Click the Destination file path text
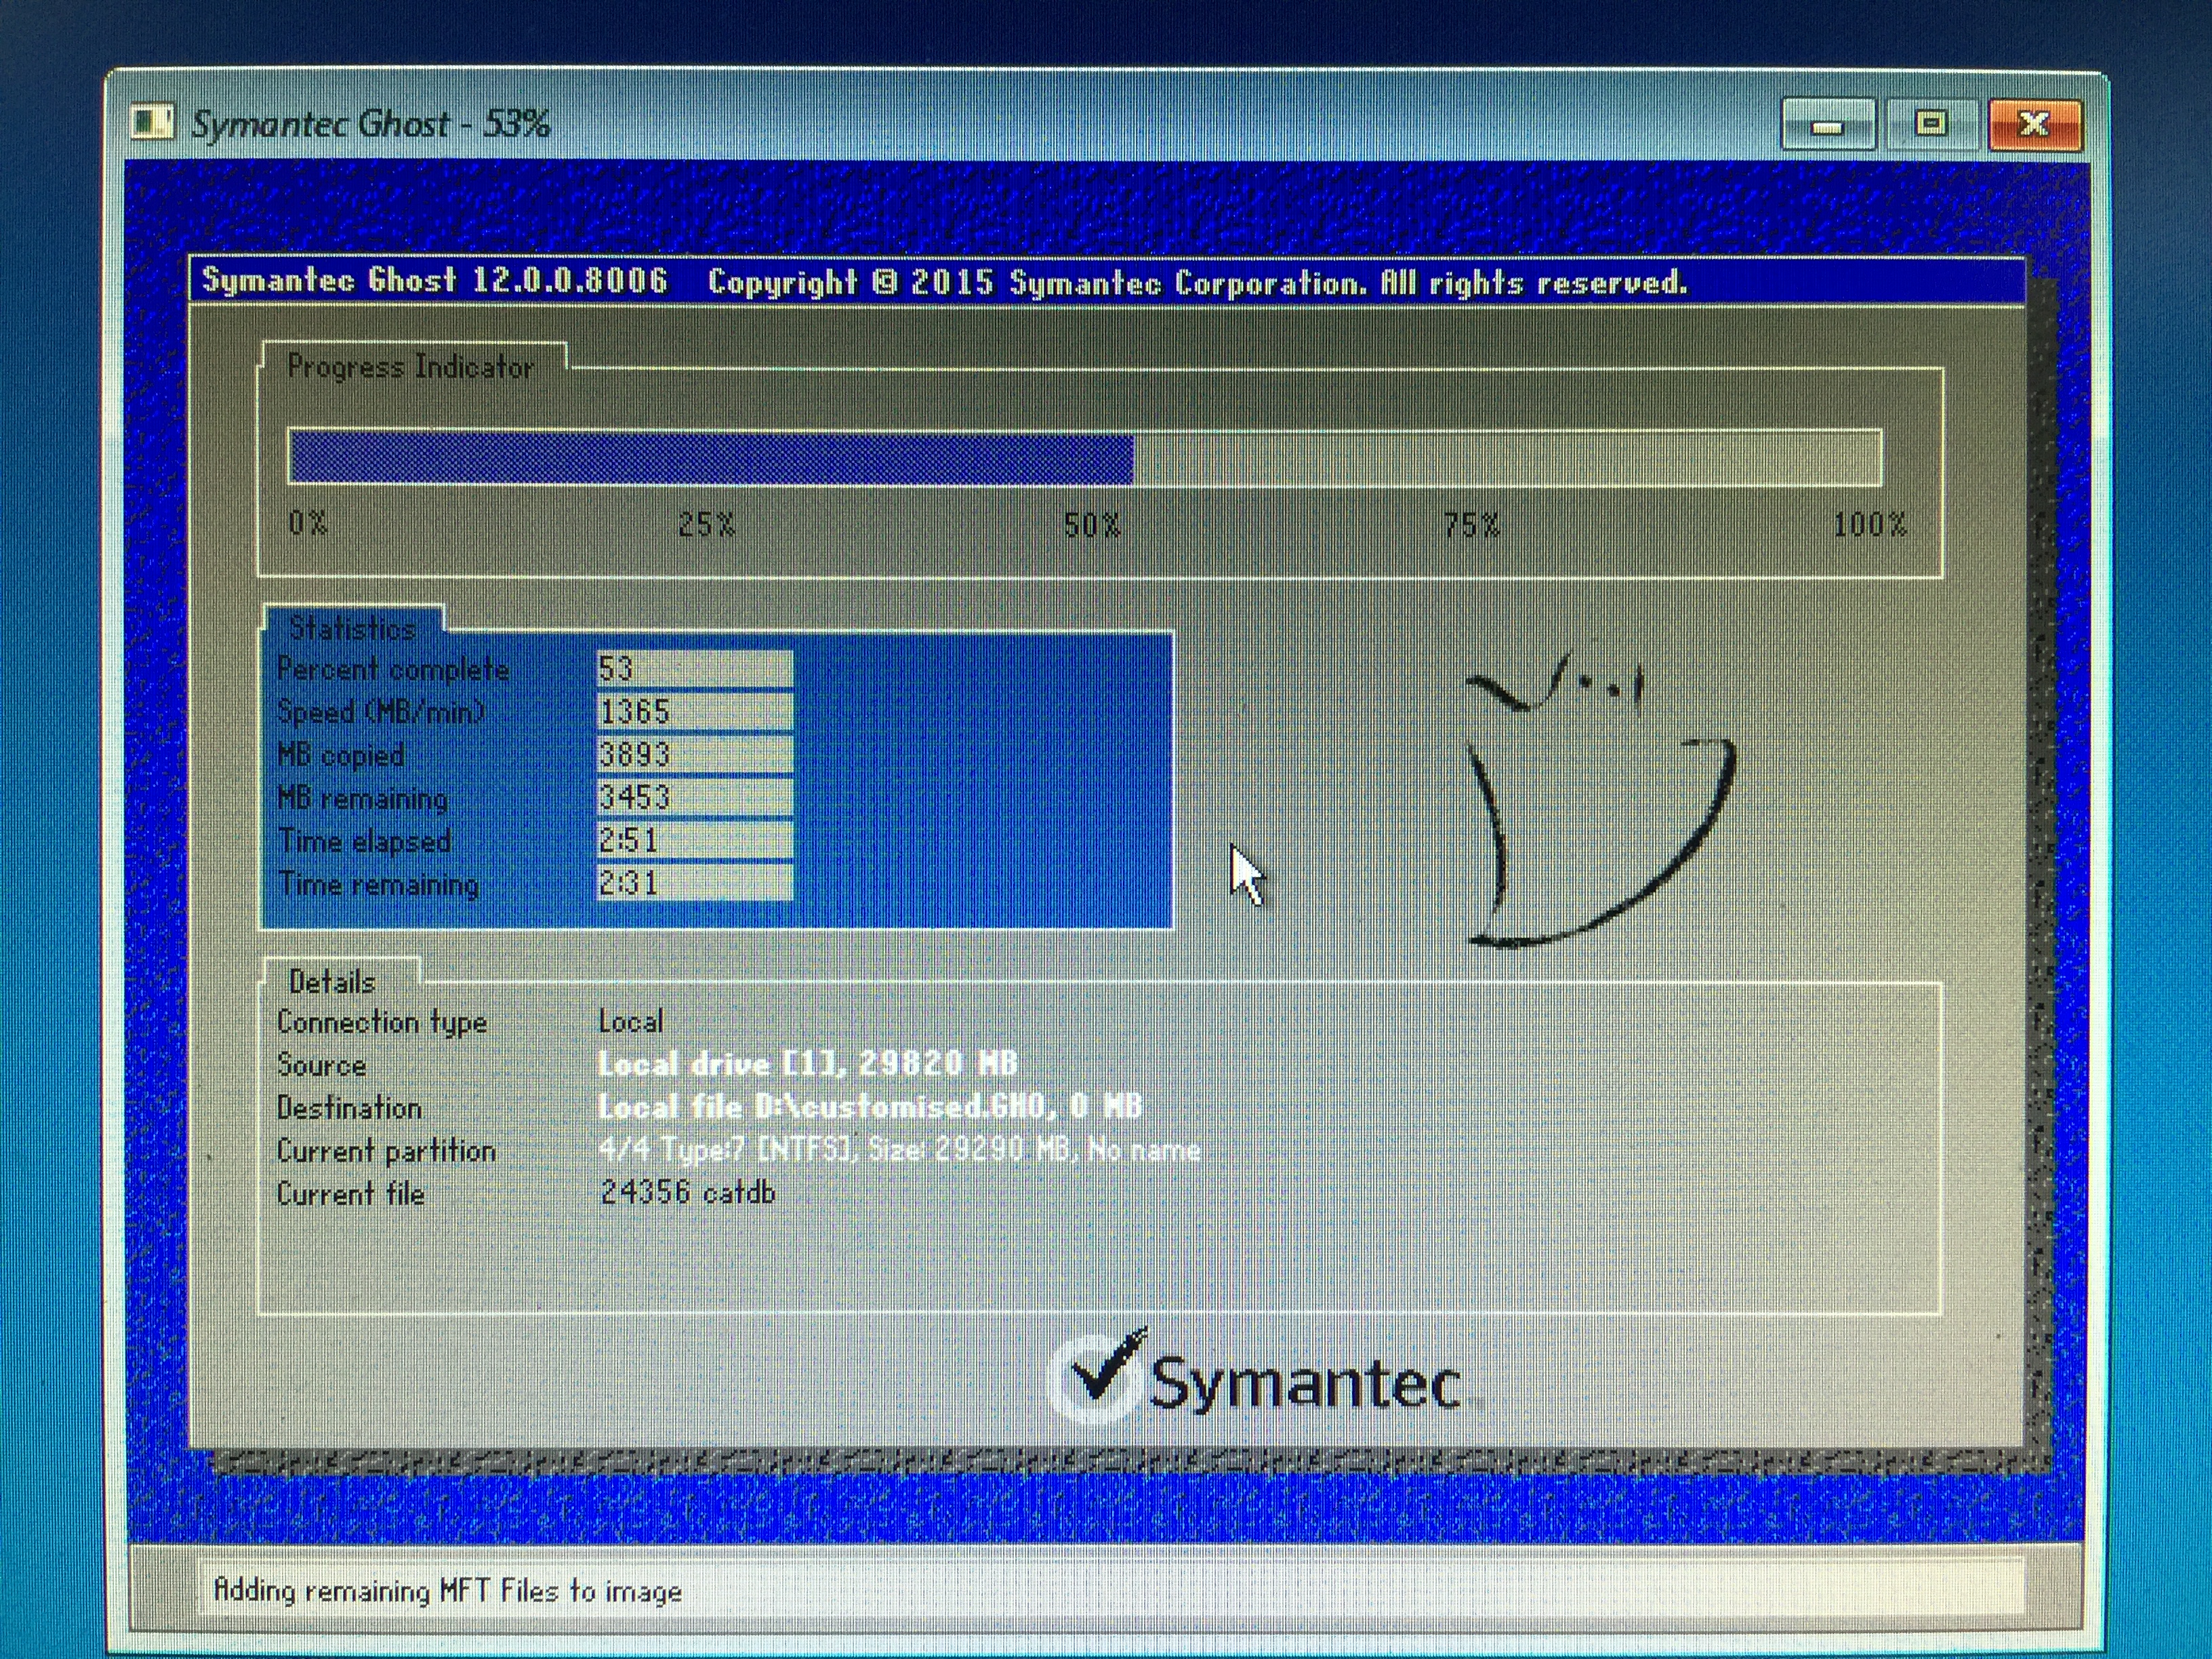 869,1106
